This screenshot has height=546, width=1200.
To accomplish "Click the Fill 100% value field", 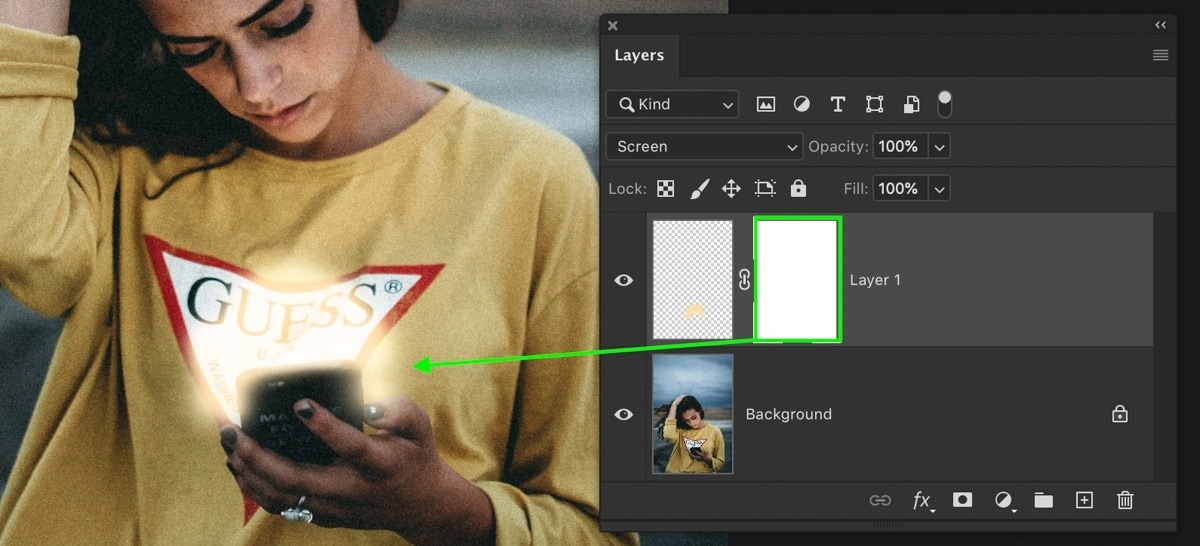I will (x=898, y=188).
